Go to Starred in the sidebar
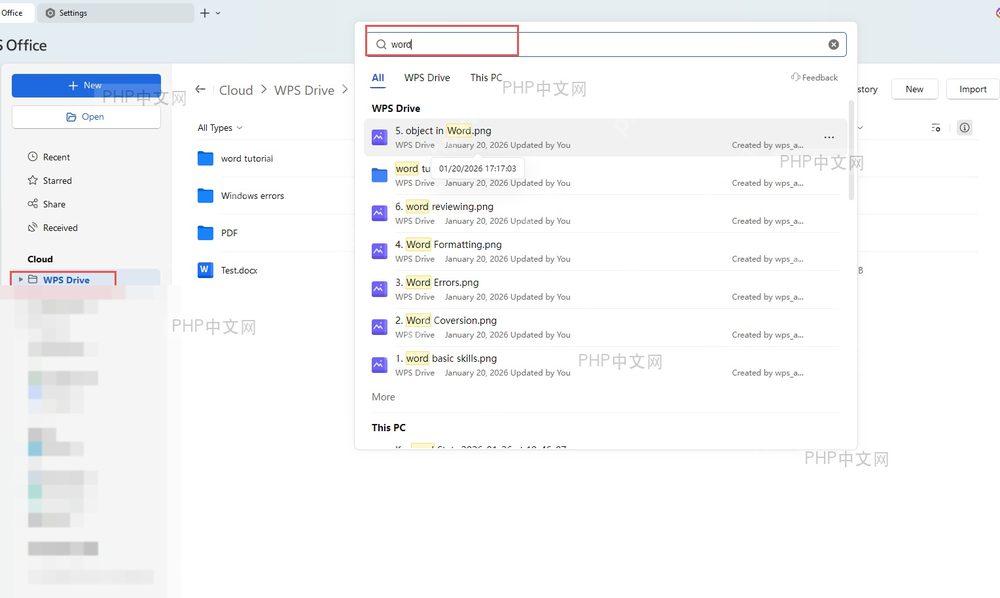Viewport: 1000px width, 598px height. click(50, 180)
